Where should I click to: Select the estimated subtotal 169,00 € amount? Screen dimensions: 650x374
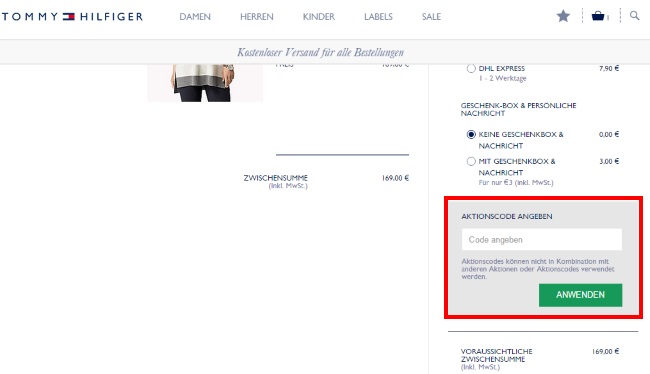coord(605,351)
